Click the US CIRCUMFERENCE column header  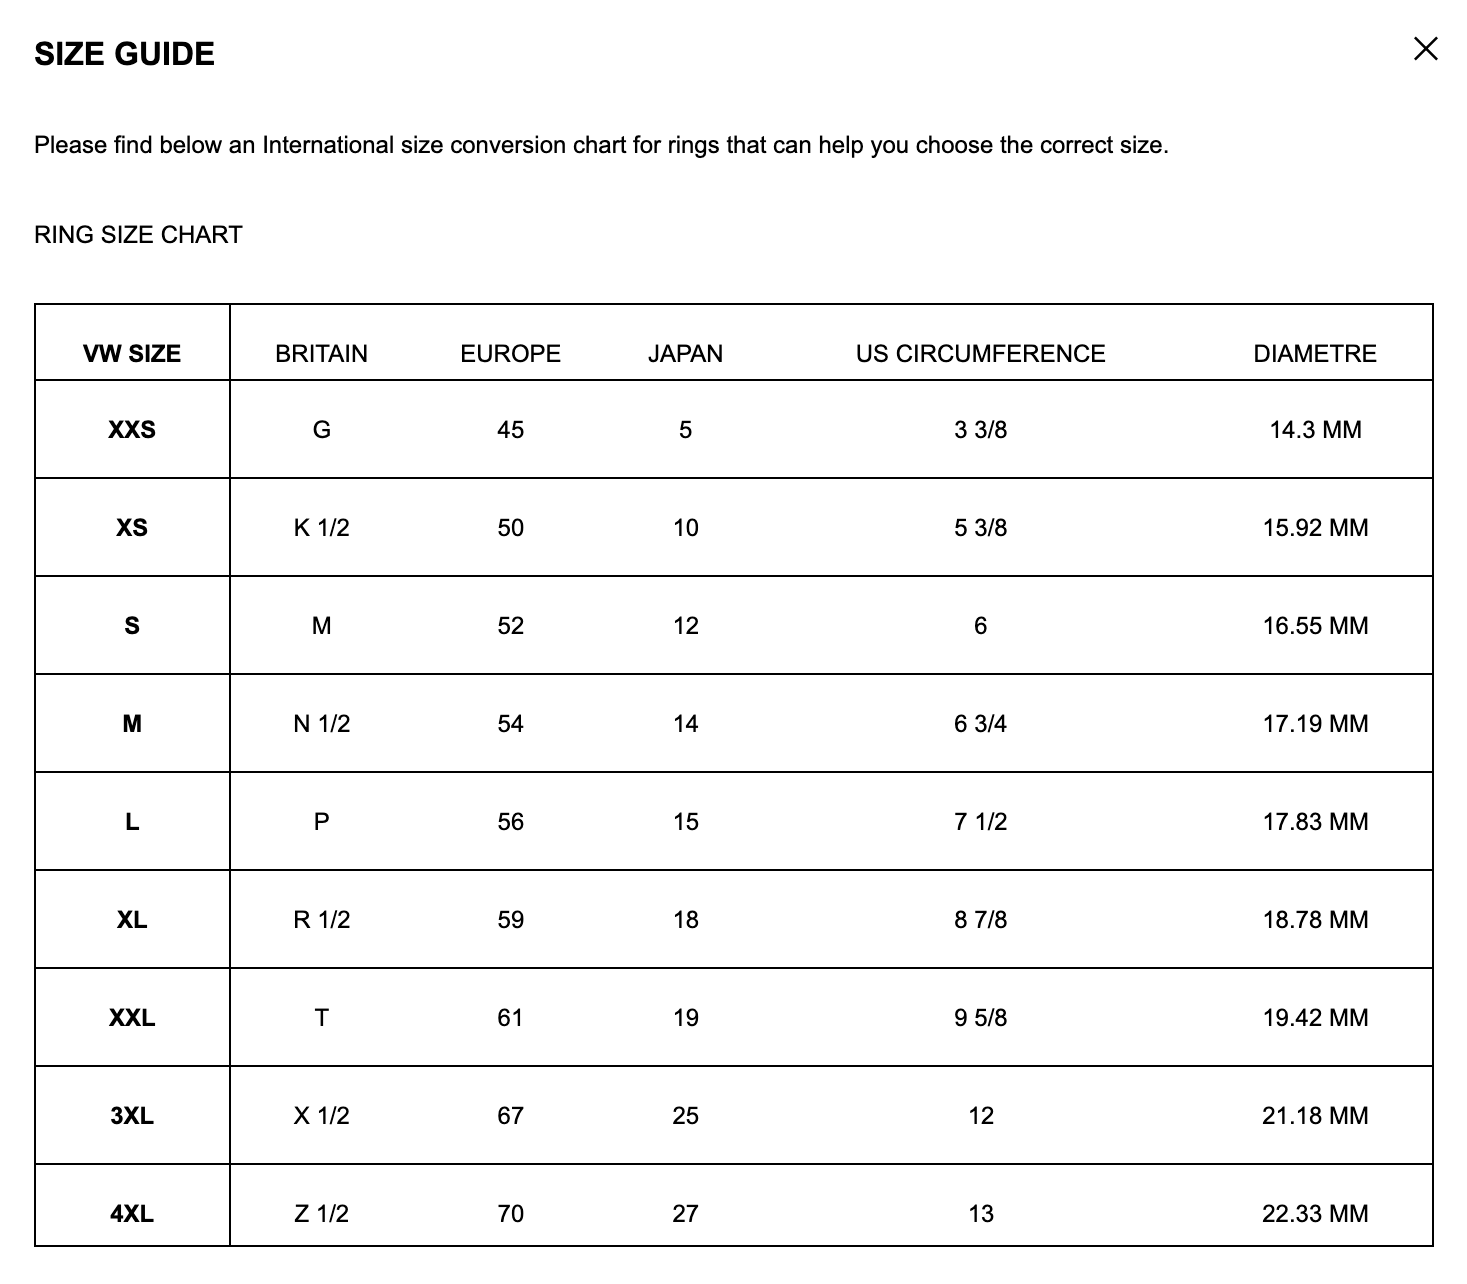[980, 353]
